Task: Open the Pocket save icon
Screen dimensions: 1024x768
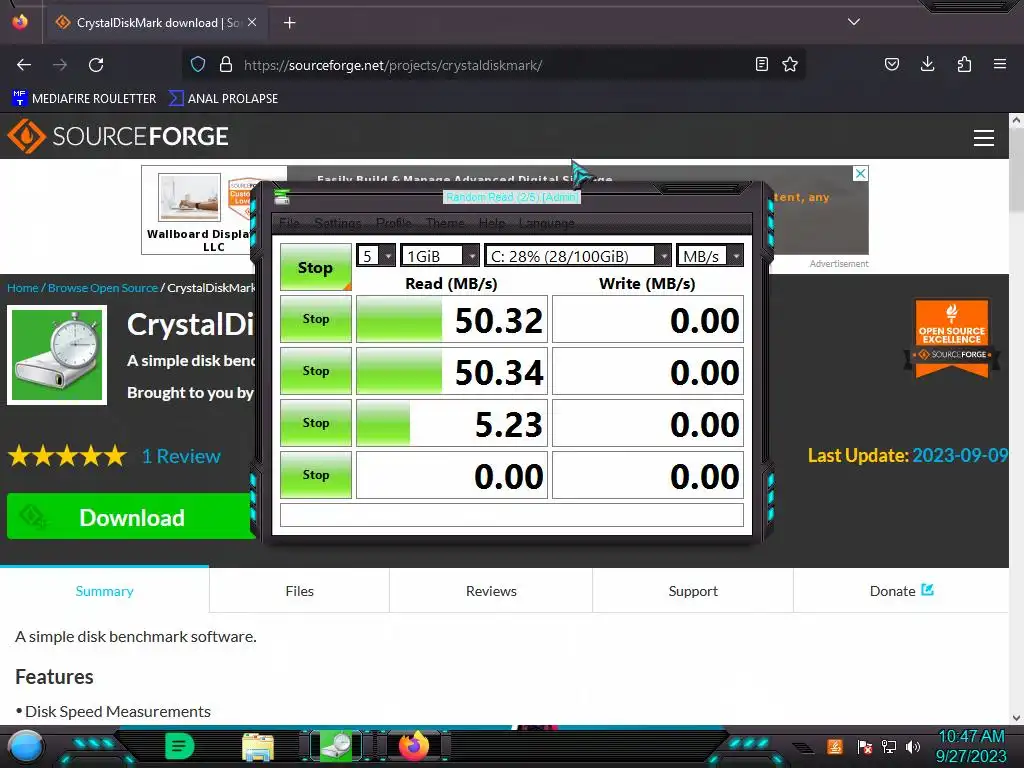Action: [891, 64]
